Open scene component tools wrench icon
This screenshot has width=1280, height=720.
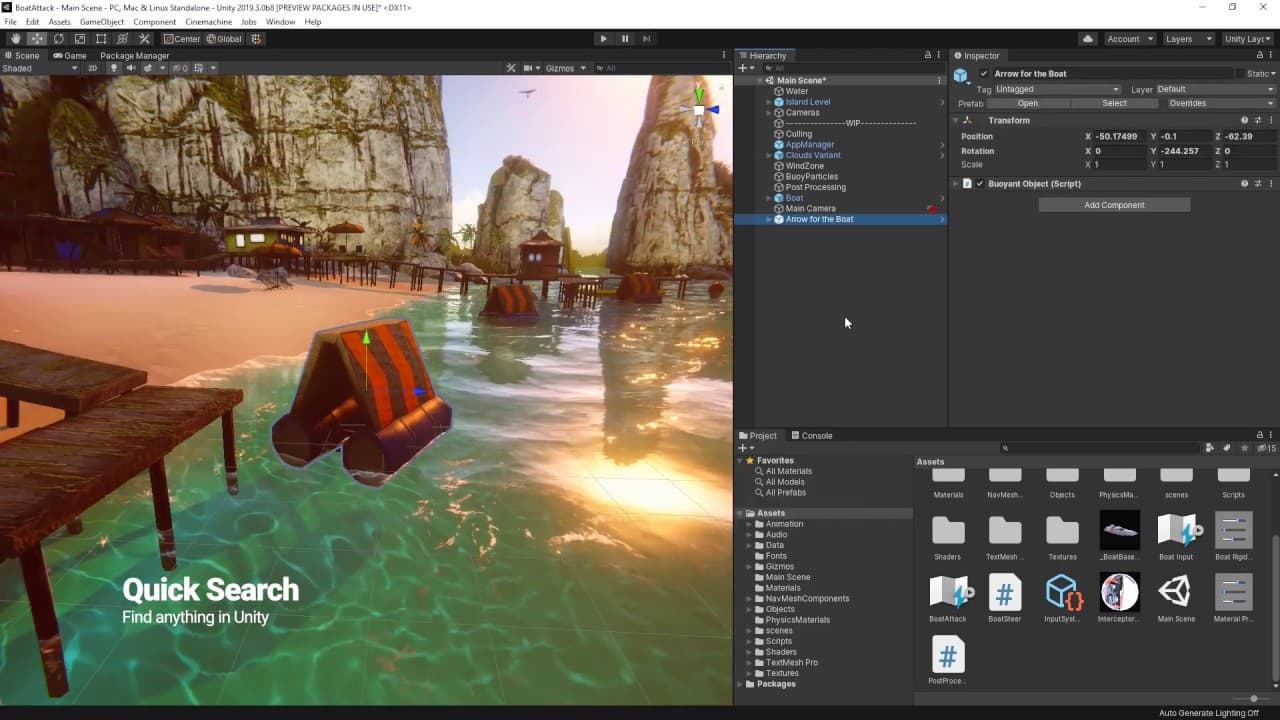coord(511,68)
